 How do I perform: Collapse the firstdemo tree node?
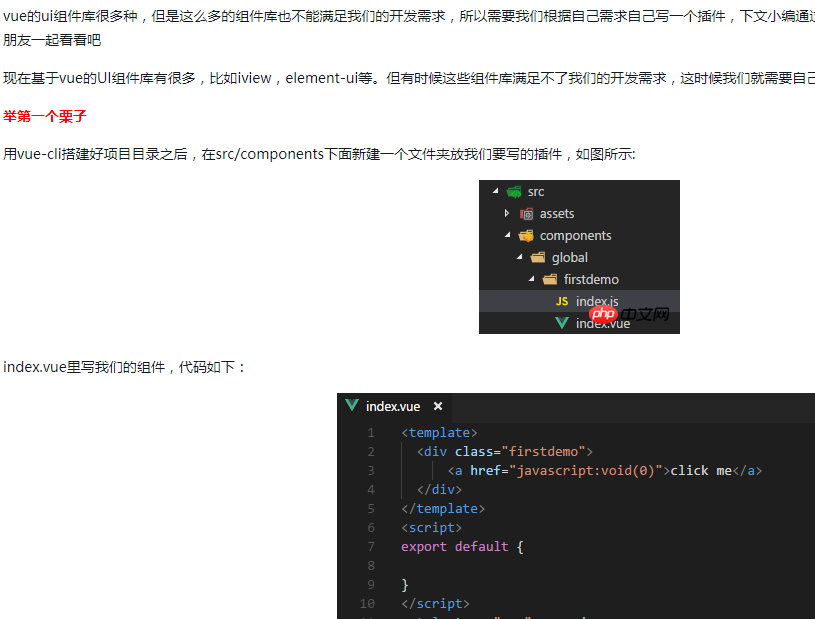click(530, 279)
